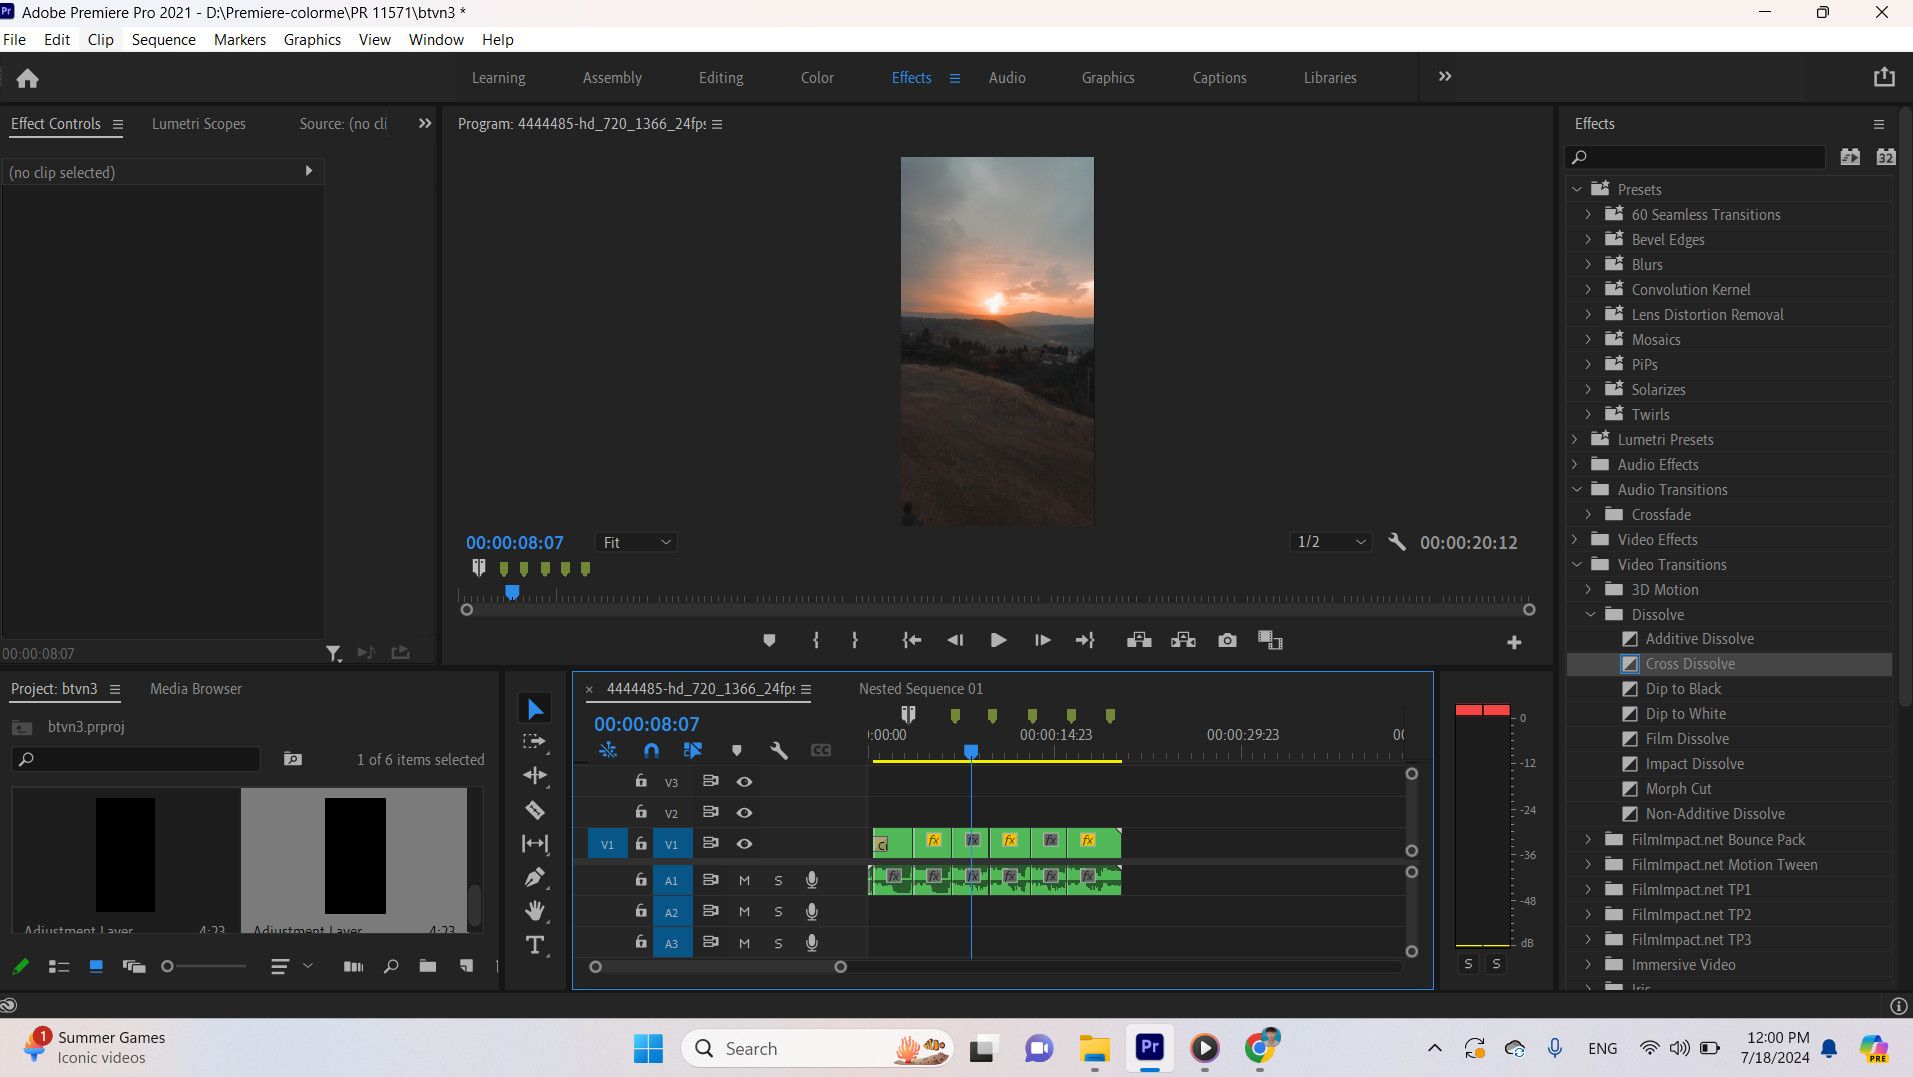The height and width of the screenshot is (1077, 1913).
Task: Open the Markers menu
Action: [240, 40]
